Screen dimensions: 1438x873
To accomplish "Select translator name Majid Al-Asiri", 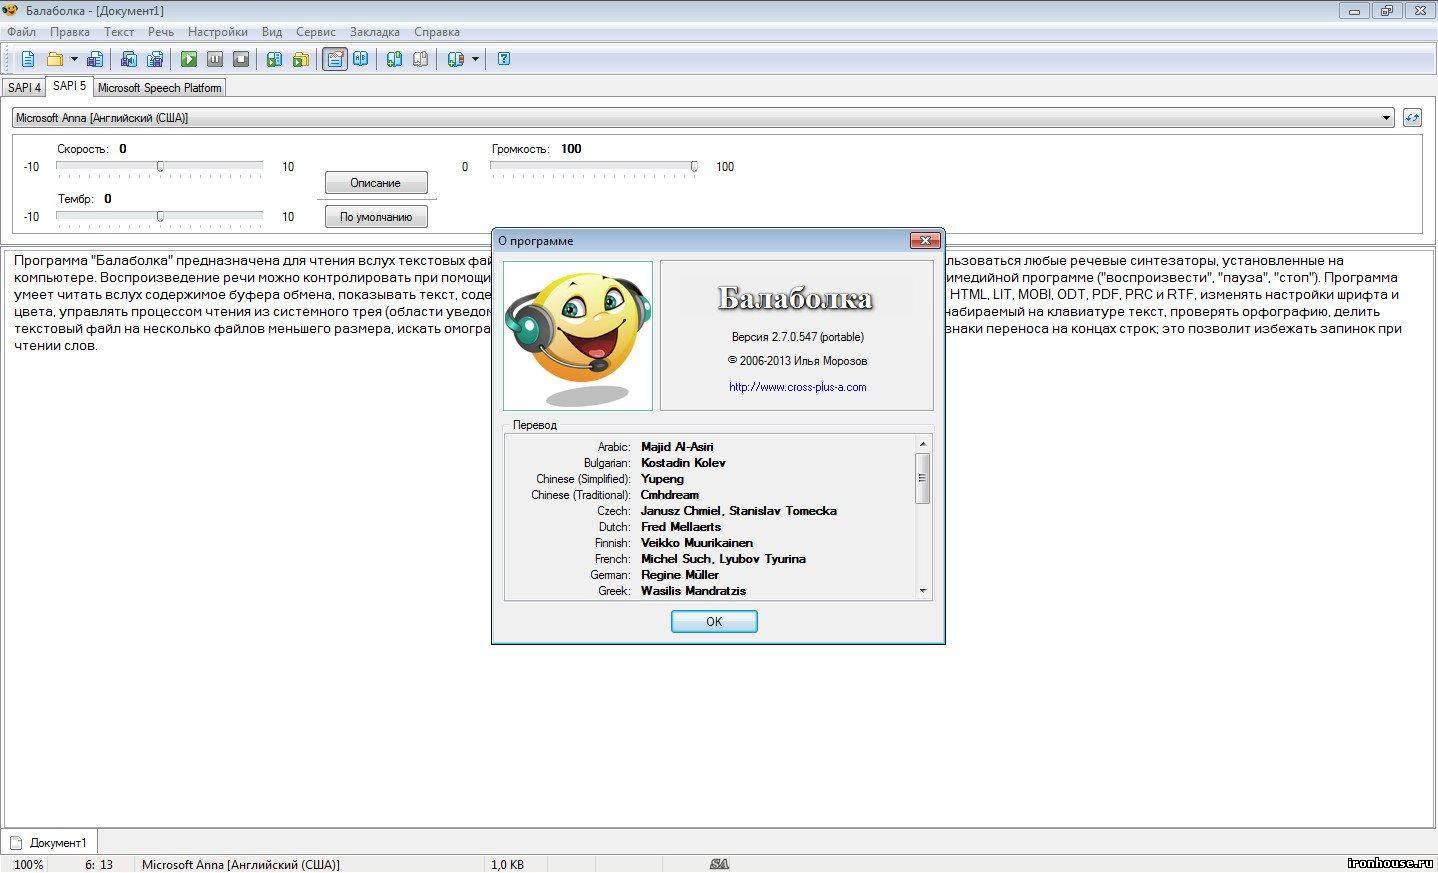I will click(677, 447).
